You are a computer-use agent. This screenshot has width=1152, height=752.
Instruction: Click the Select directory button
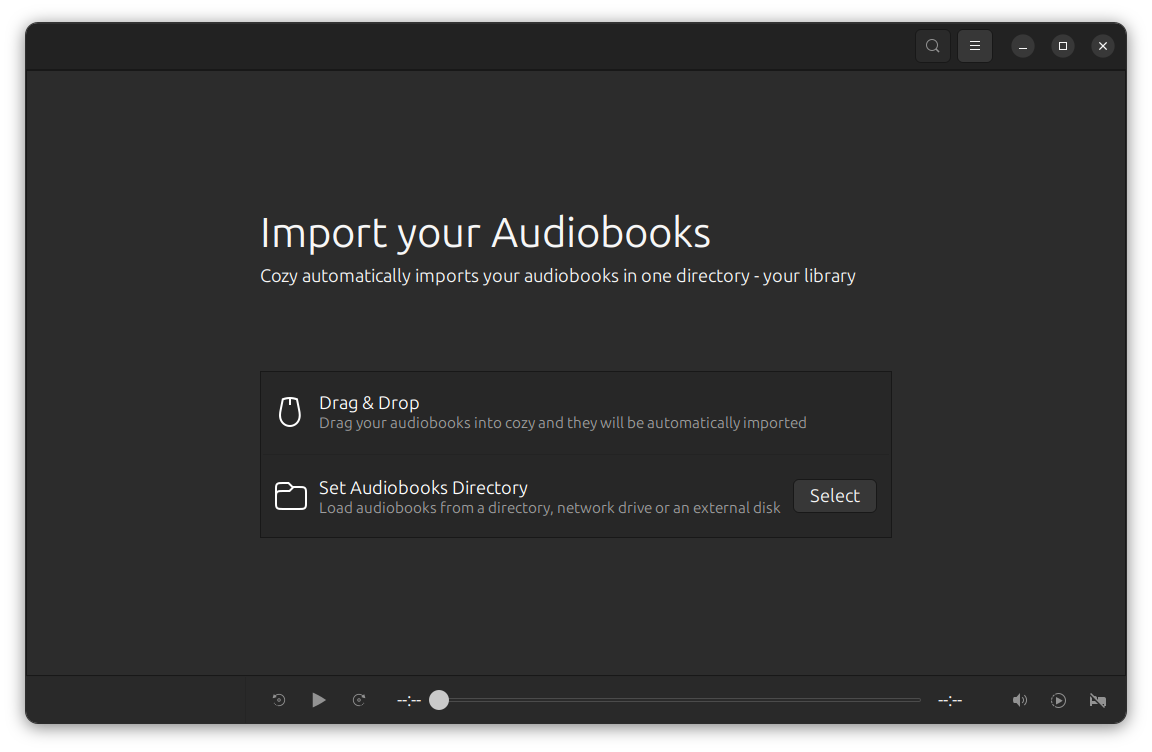click(835, 496)
